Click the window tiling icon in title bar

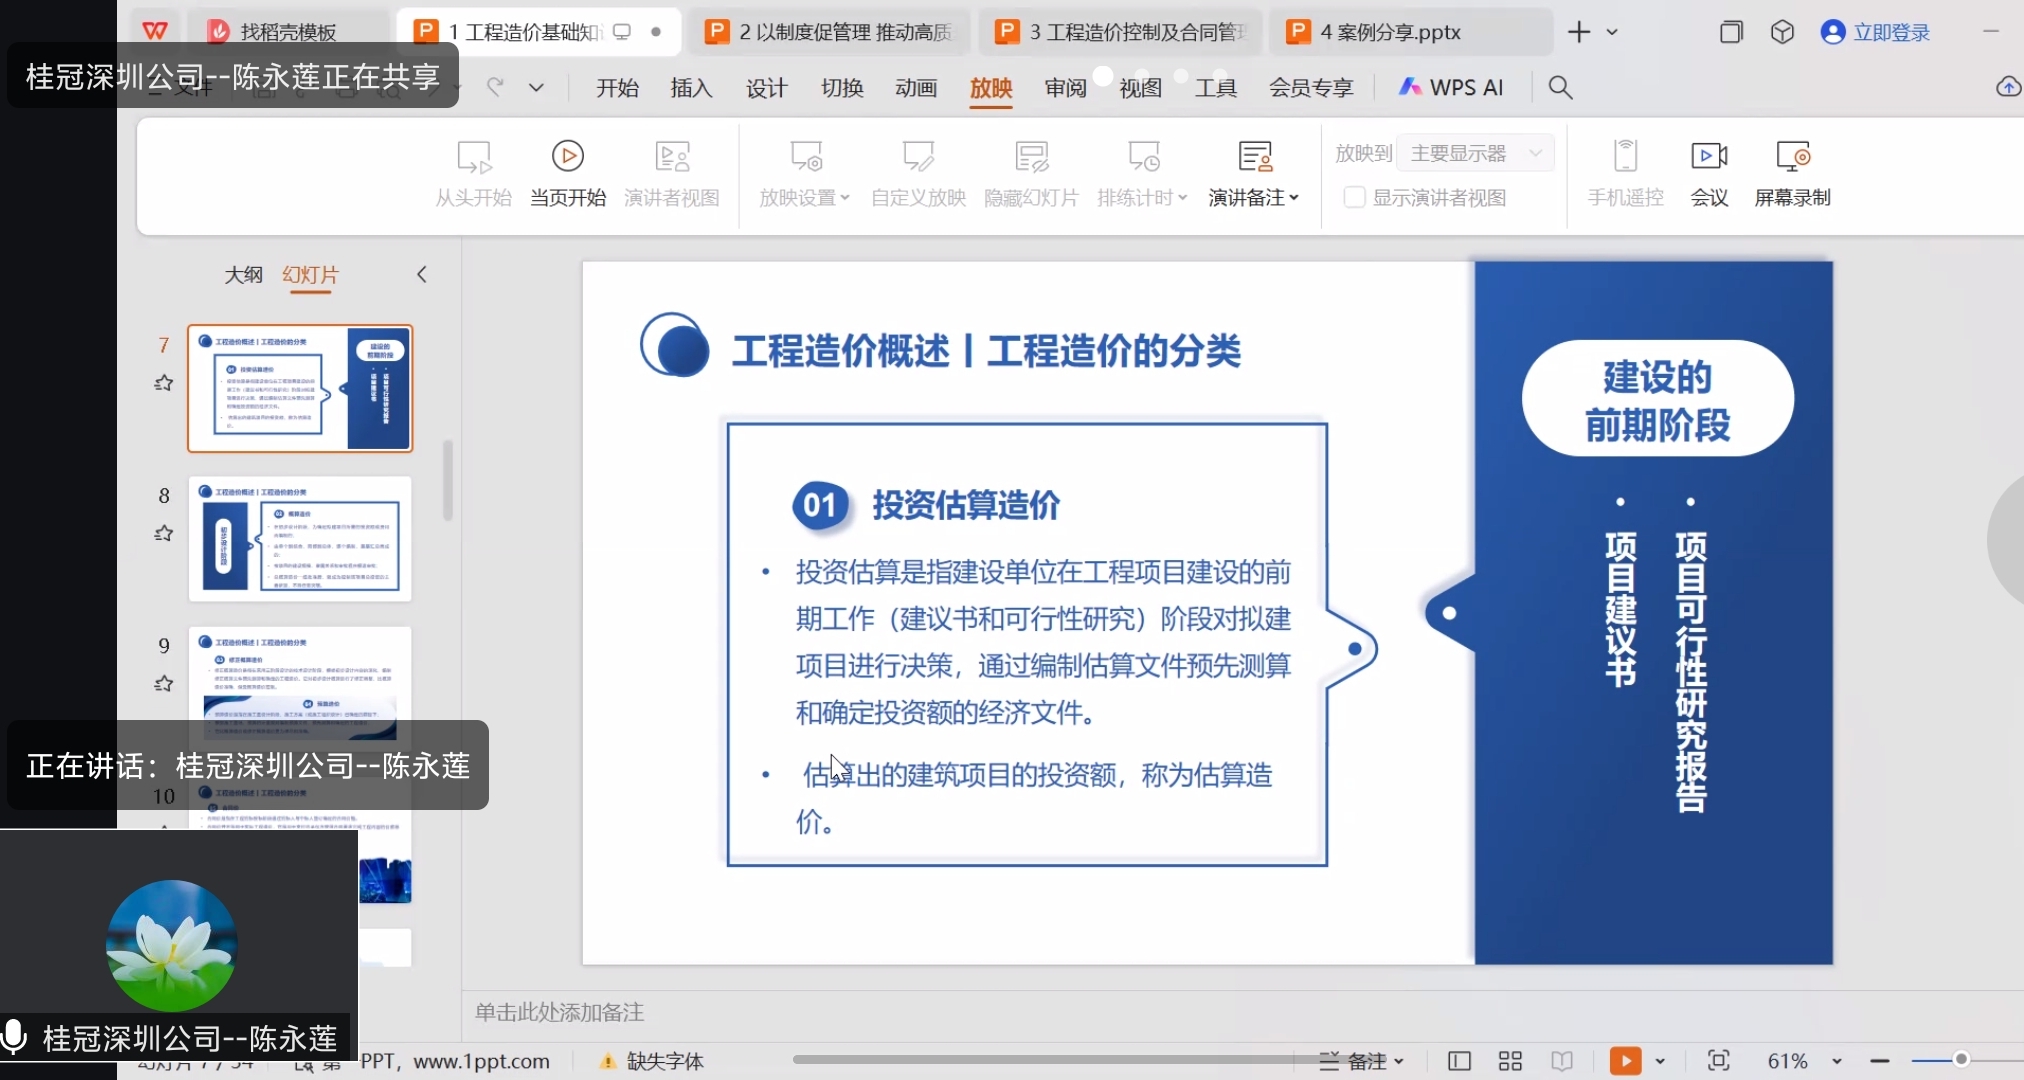[x=1731, y=32]
